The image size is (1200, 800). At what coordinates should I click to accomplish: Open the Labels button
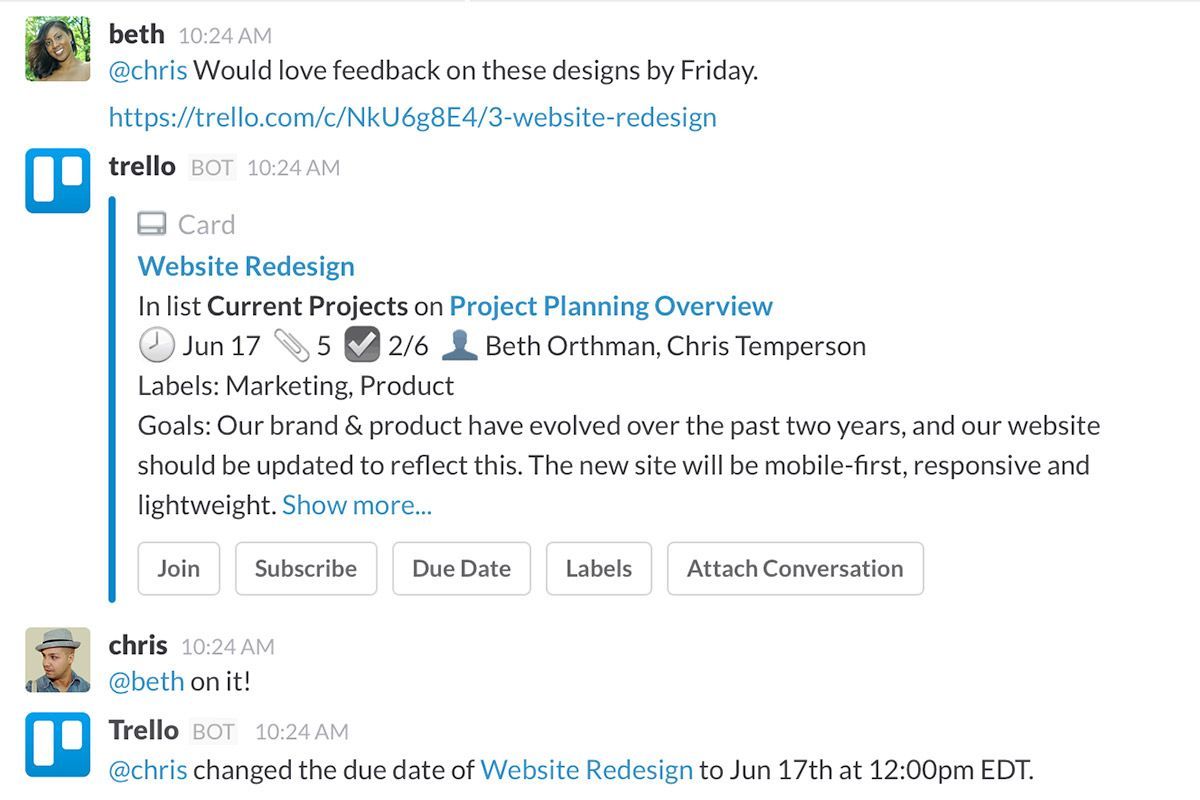click(598, 568)
